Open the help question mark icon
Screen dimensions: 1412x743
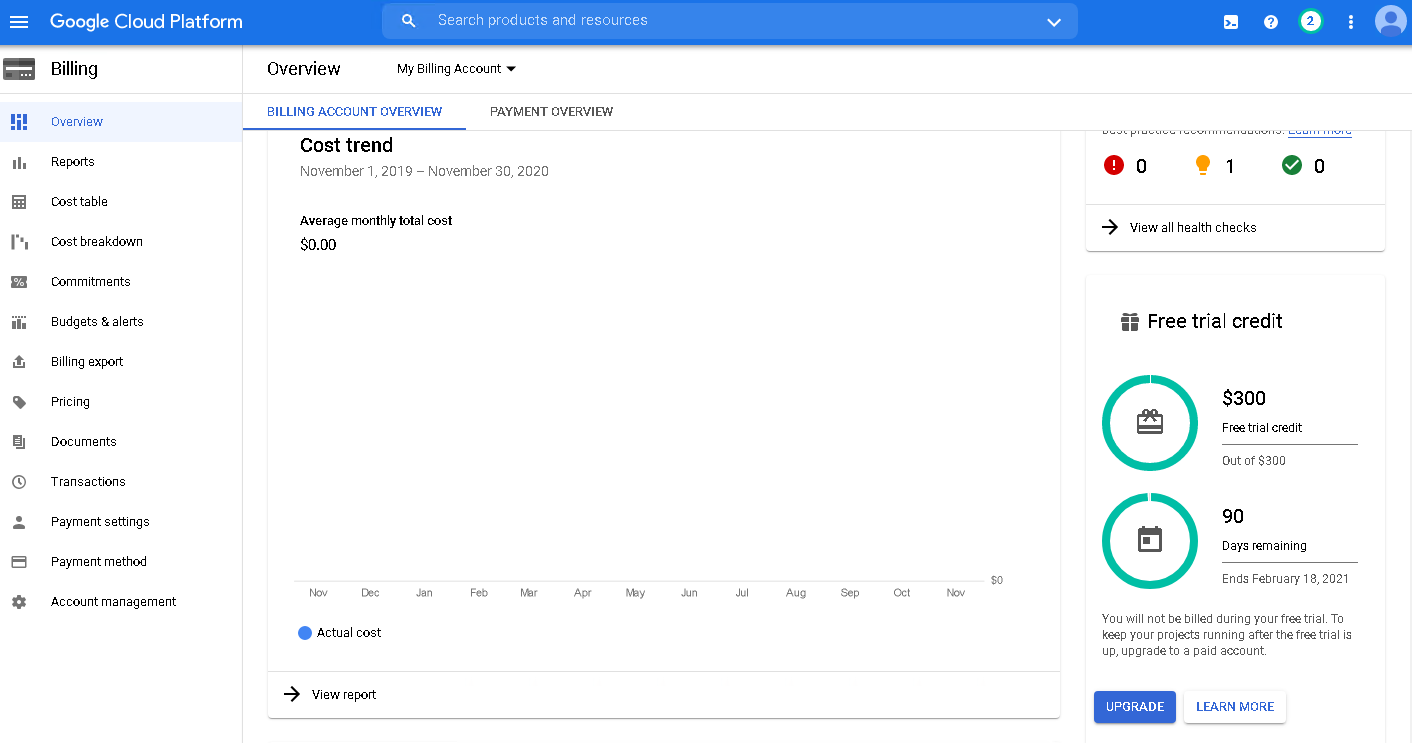(1271, 22)
